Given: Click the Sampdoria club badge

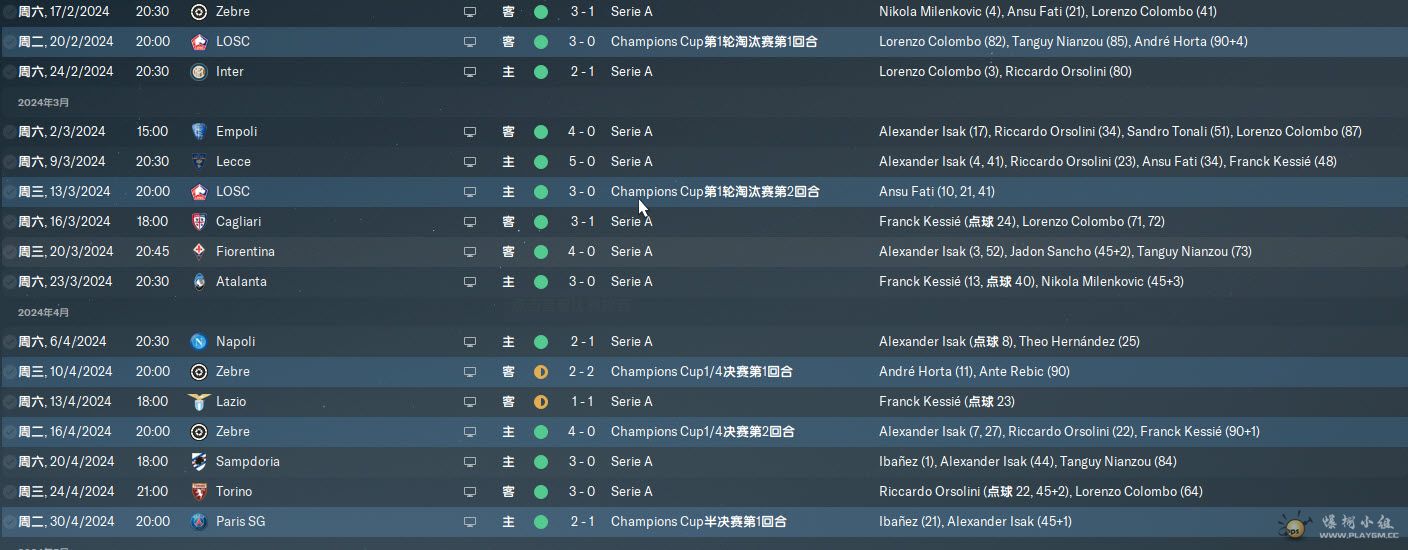Looking at the screenshot, I should tap(198, 462).
